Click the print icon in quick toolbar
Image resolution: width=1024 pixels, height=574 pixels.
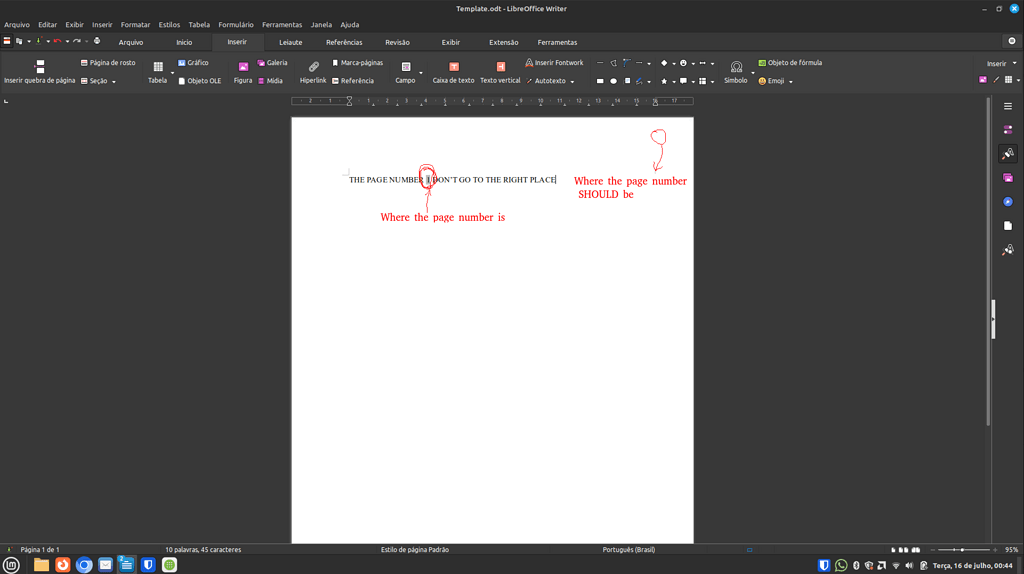point(97,41)
